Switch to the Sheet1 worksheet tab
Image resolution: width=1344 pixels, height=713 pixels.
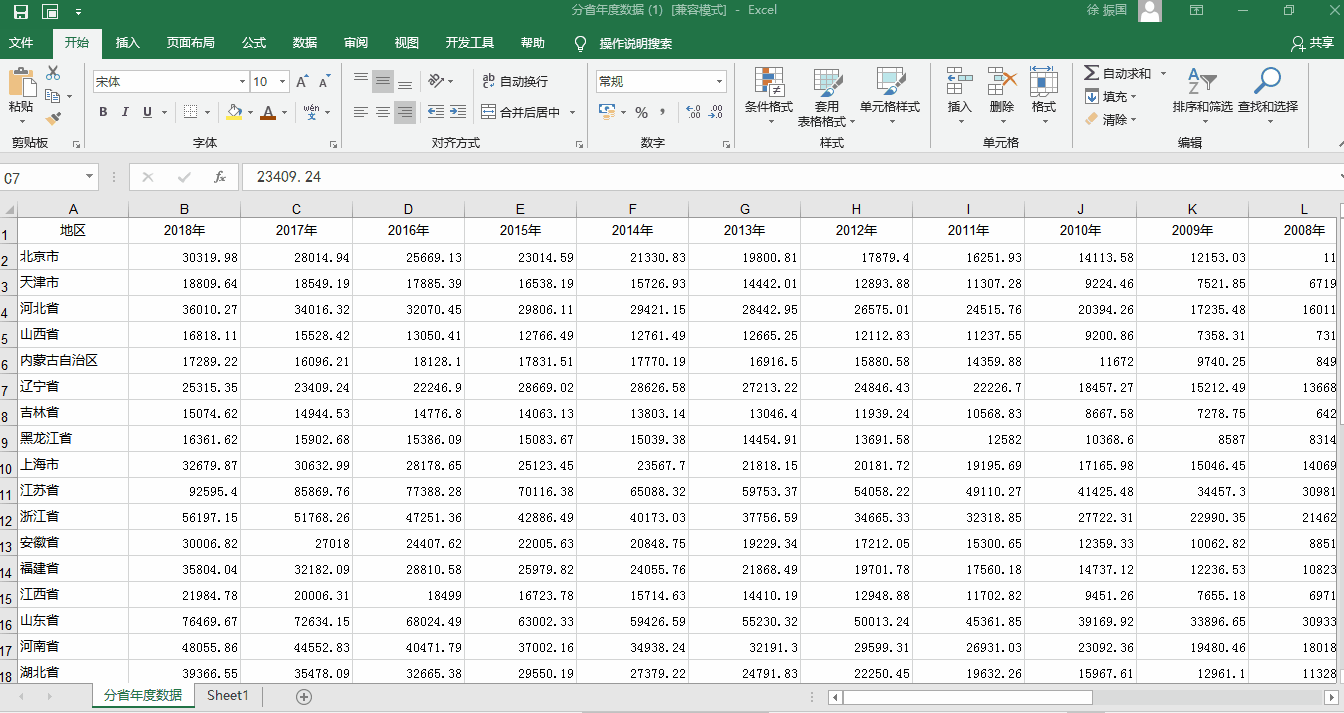[227, 696]
